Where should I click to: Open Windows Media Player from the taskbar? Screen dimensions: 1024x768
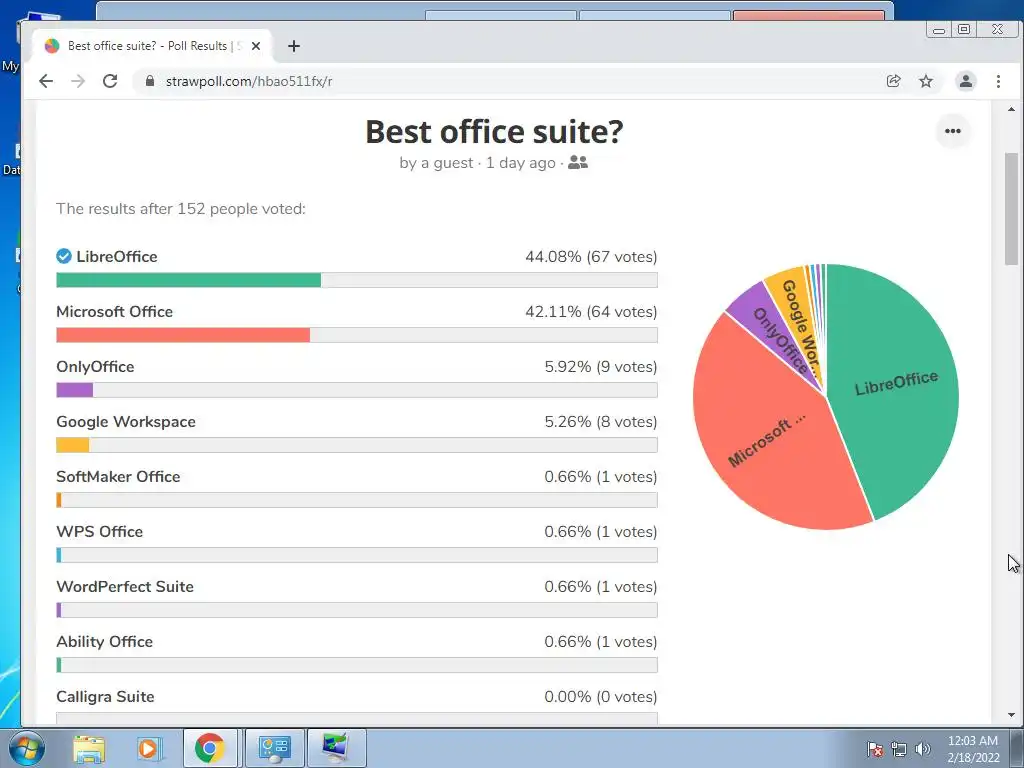[148, 748]
